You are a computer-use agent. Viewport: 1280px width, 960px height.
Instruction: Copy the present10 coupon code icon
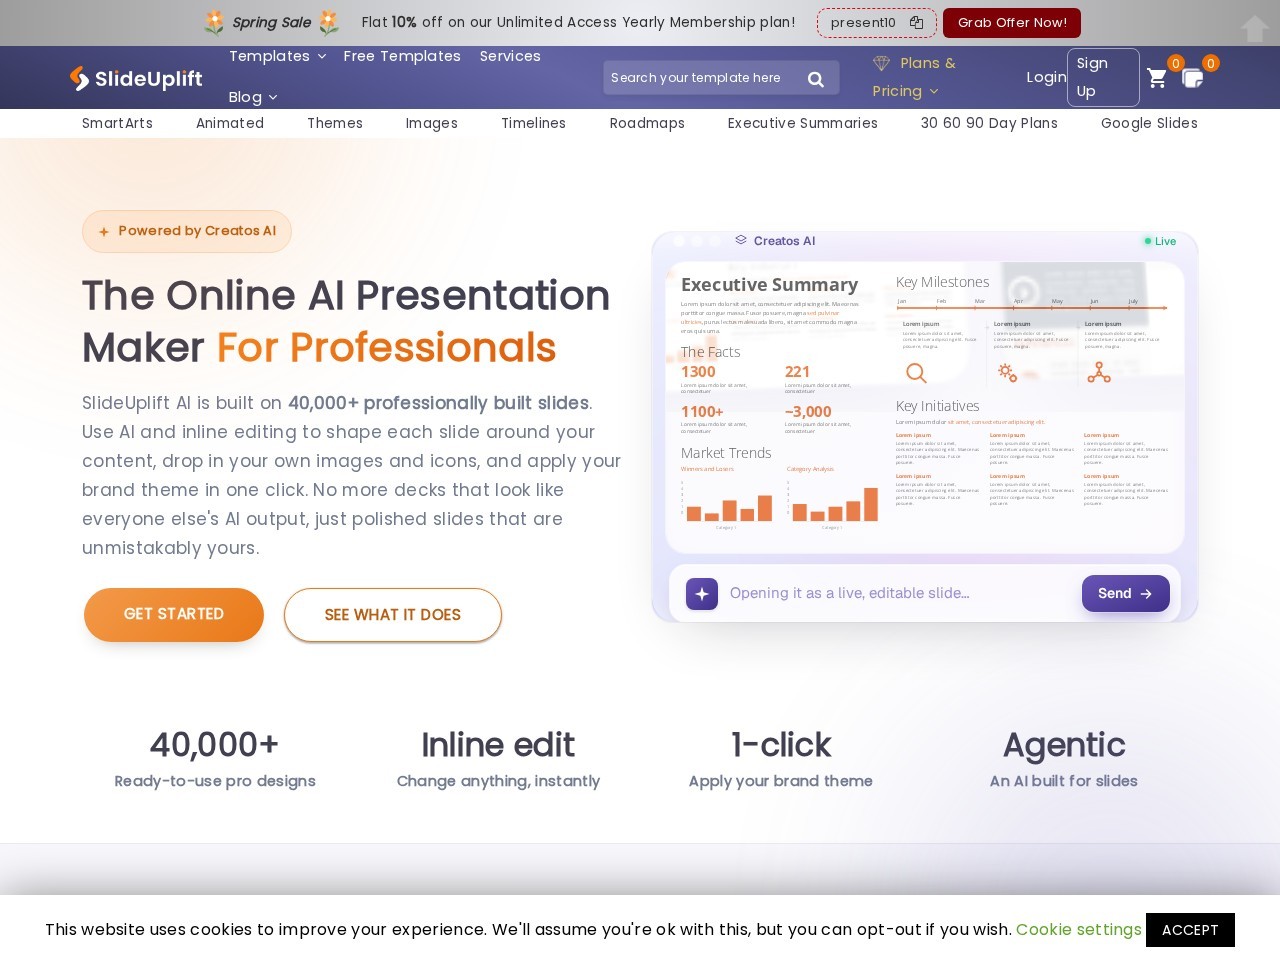916,23
